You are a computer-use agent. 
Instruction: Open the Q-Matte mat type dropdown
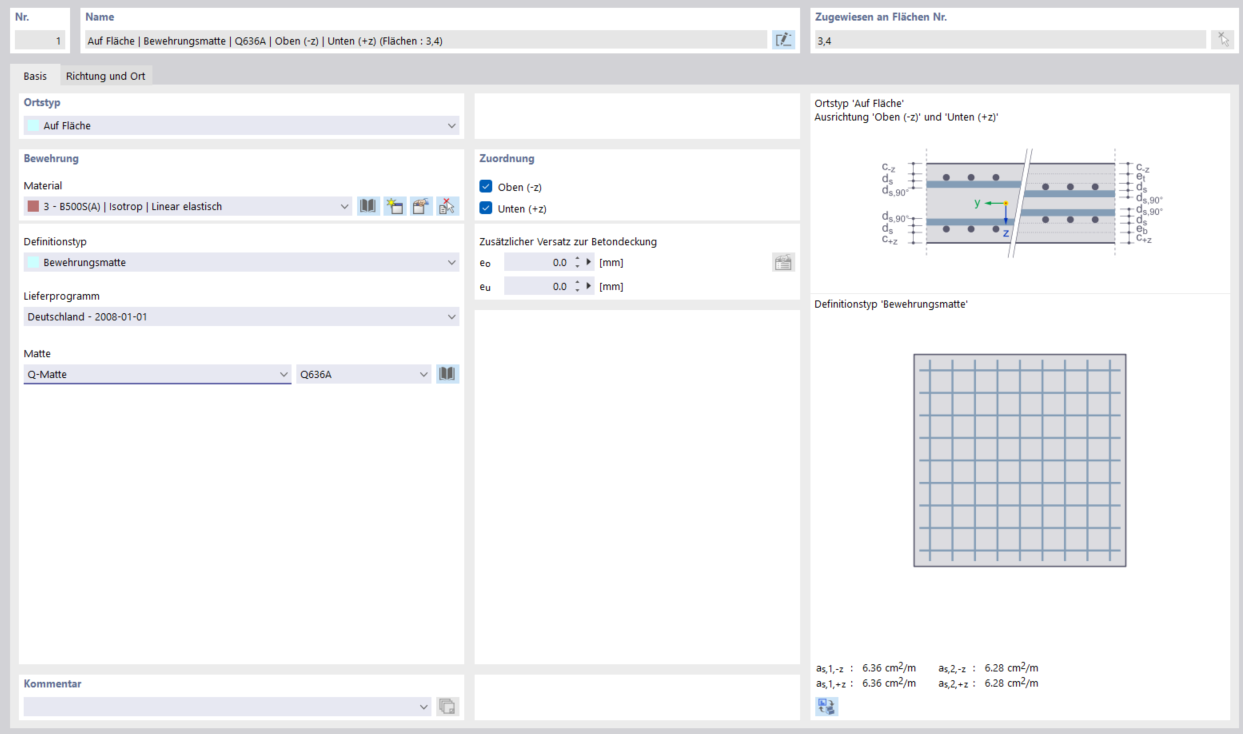click(157, 374)
